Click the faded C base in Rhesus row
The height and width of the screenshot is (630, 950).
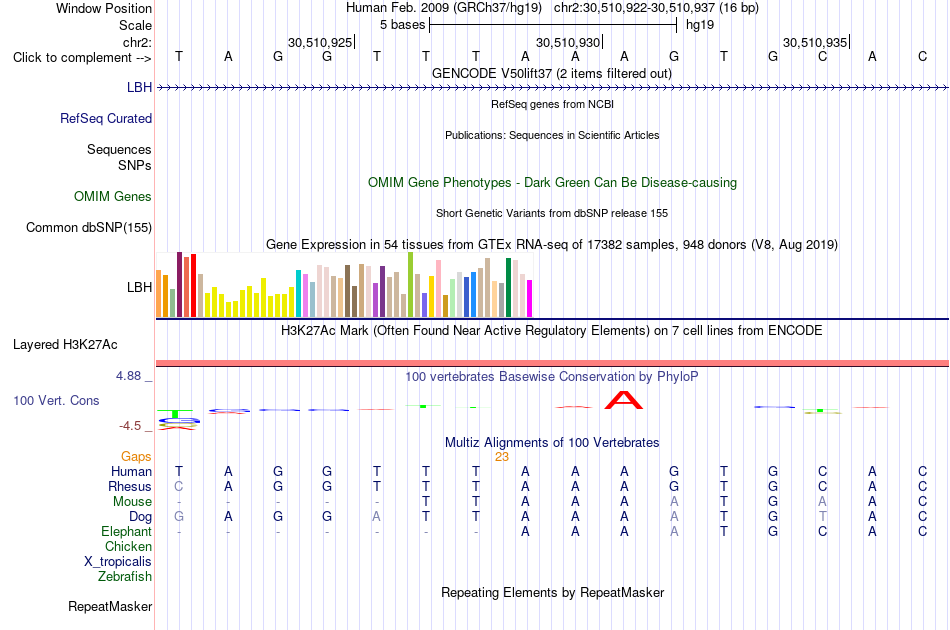pos(179,486)
